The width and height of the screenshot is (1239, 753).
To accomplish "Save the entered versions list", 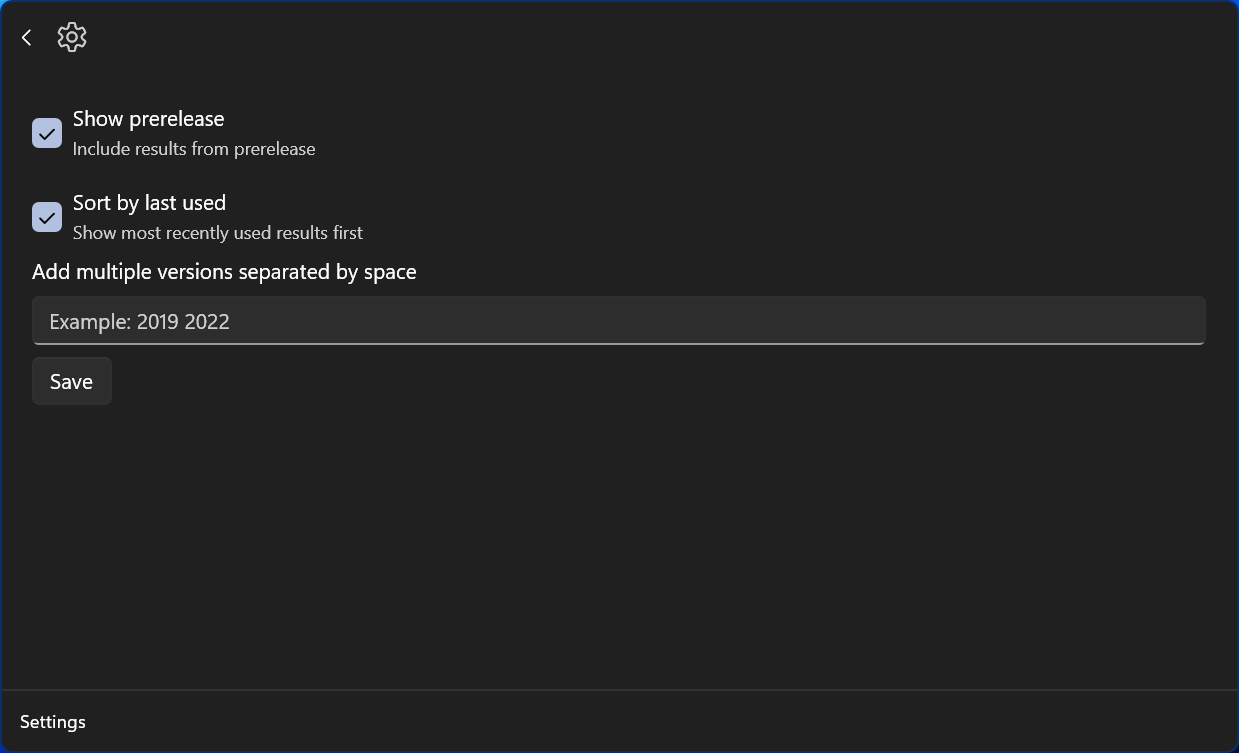I will (71, 381).
